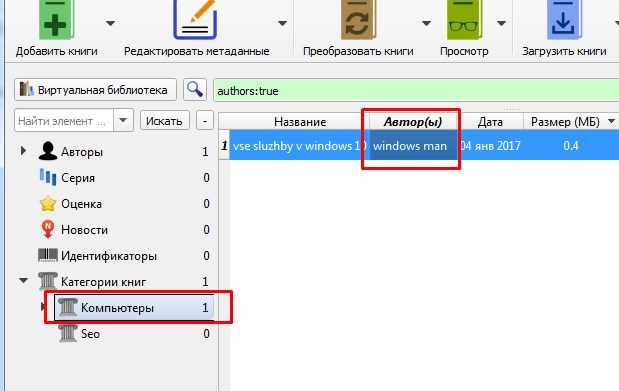Click the Edit metadata pencil icon

(x=195, y=20)
